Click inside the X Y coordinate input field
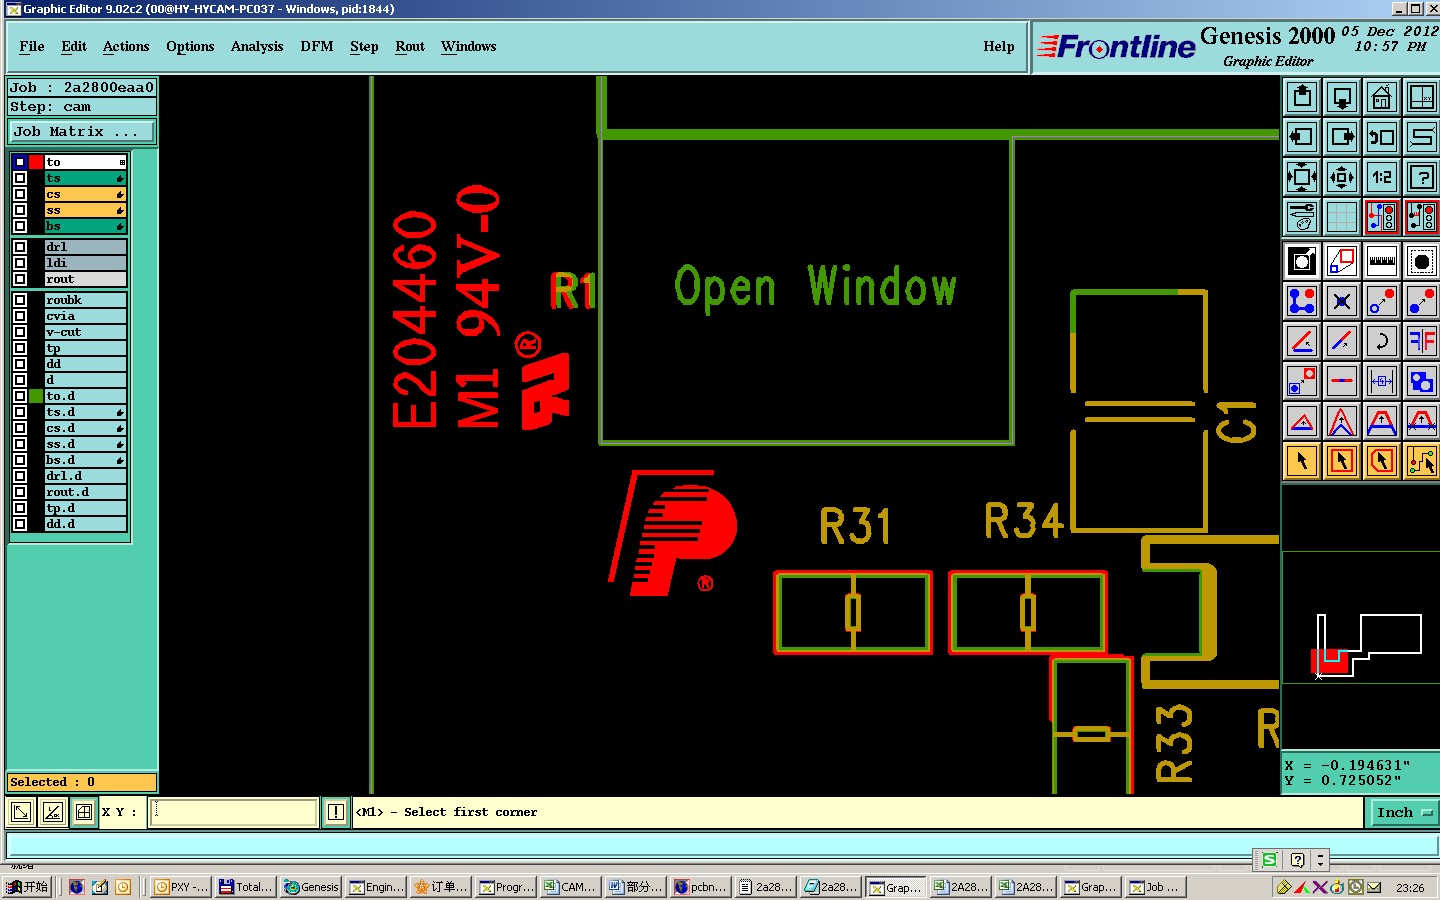The height and width of the screenshot is (900, 1440). coord(234,812)
